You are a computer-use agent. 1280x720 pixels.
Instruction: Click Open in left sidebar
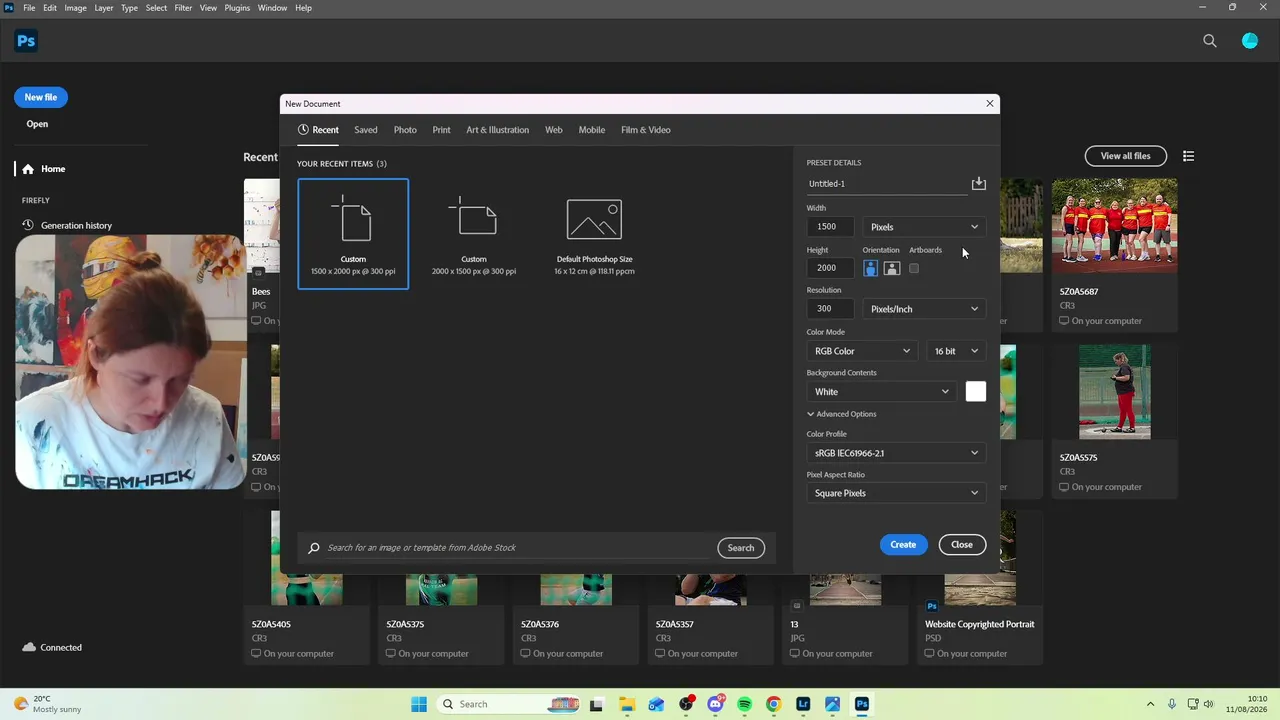click(x=37, y=124)
